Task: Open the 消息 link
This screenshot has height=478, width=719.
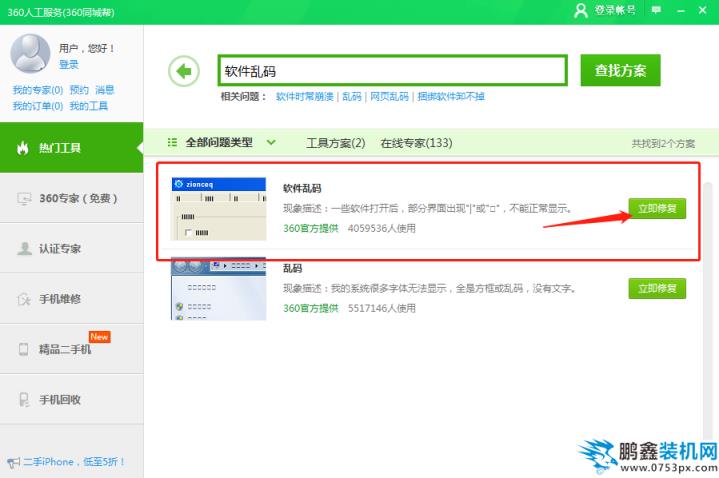Action: [x=105, y=90]
